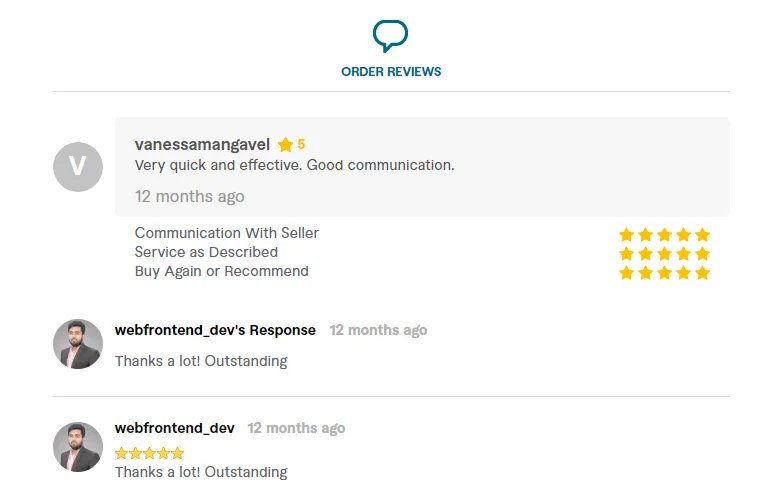Click the last Thanks a lot! Outstanding text
Viewport: 776px width, 486px height.
tap(201, 472)
